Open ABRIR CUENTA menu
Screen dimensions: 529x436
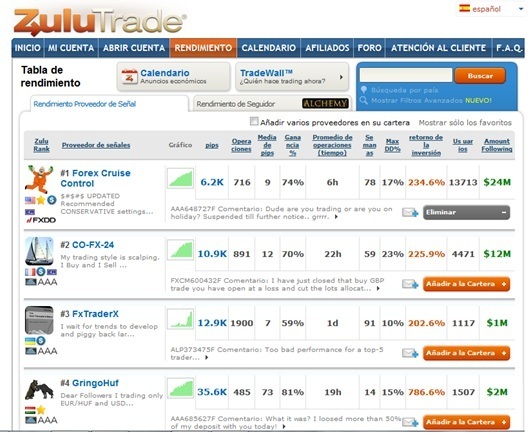tap(134, 48)
